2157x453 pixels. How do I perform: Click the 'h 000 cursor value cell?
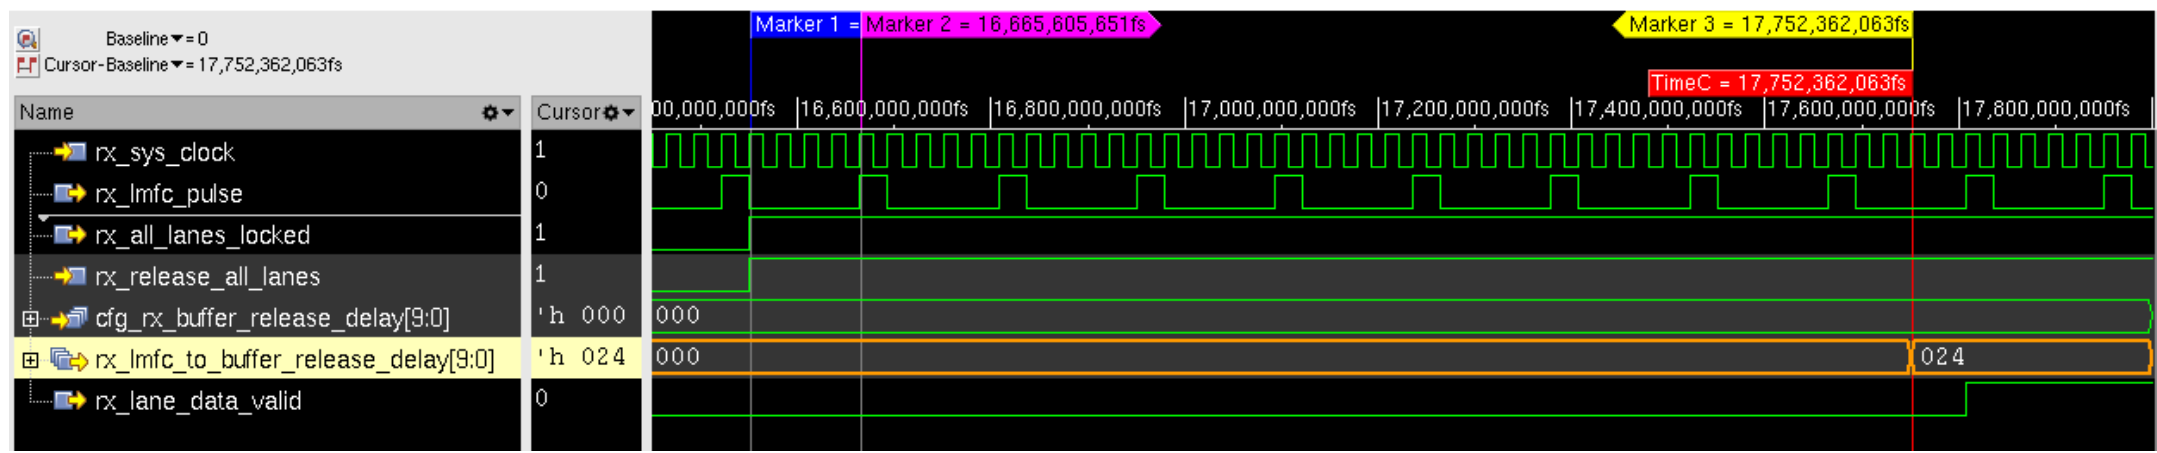pos(582,315)
